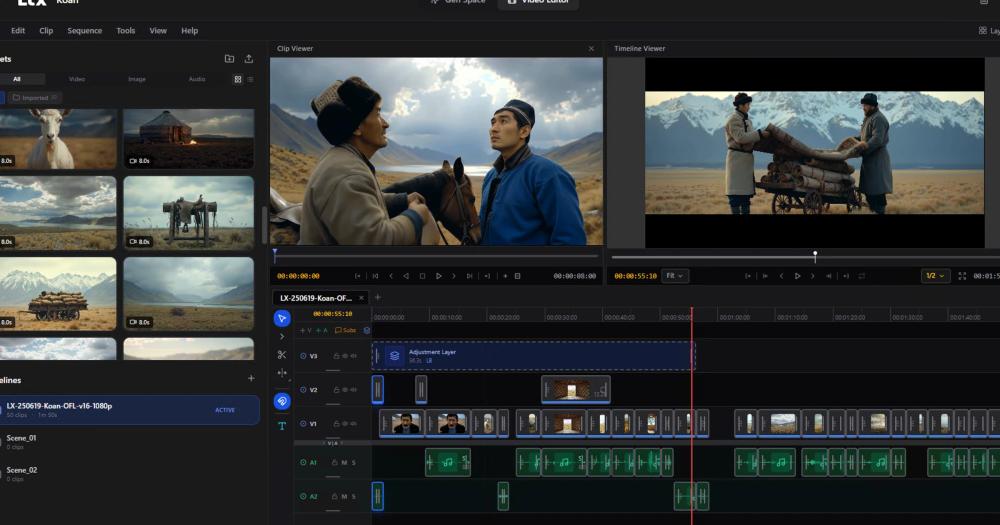The height and width of the screenshot is (525, 1000).
Task: Close the LX-250619-Koan-OF sequence tab
Action: [361, 298]
